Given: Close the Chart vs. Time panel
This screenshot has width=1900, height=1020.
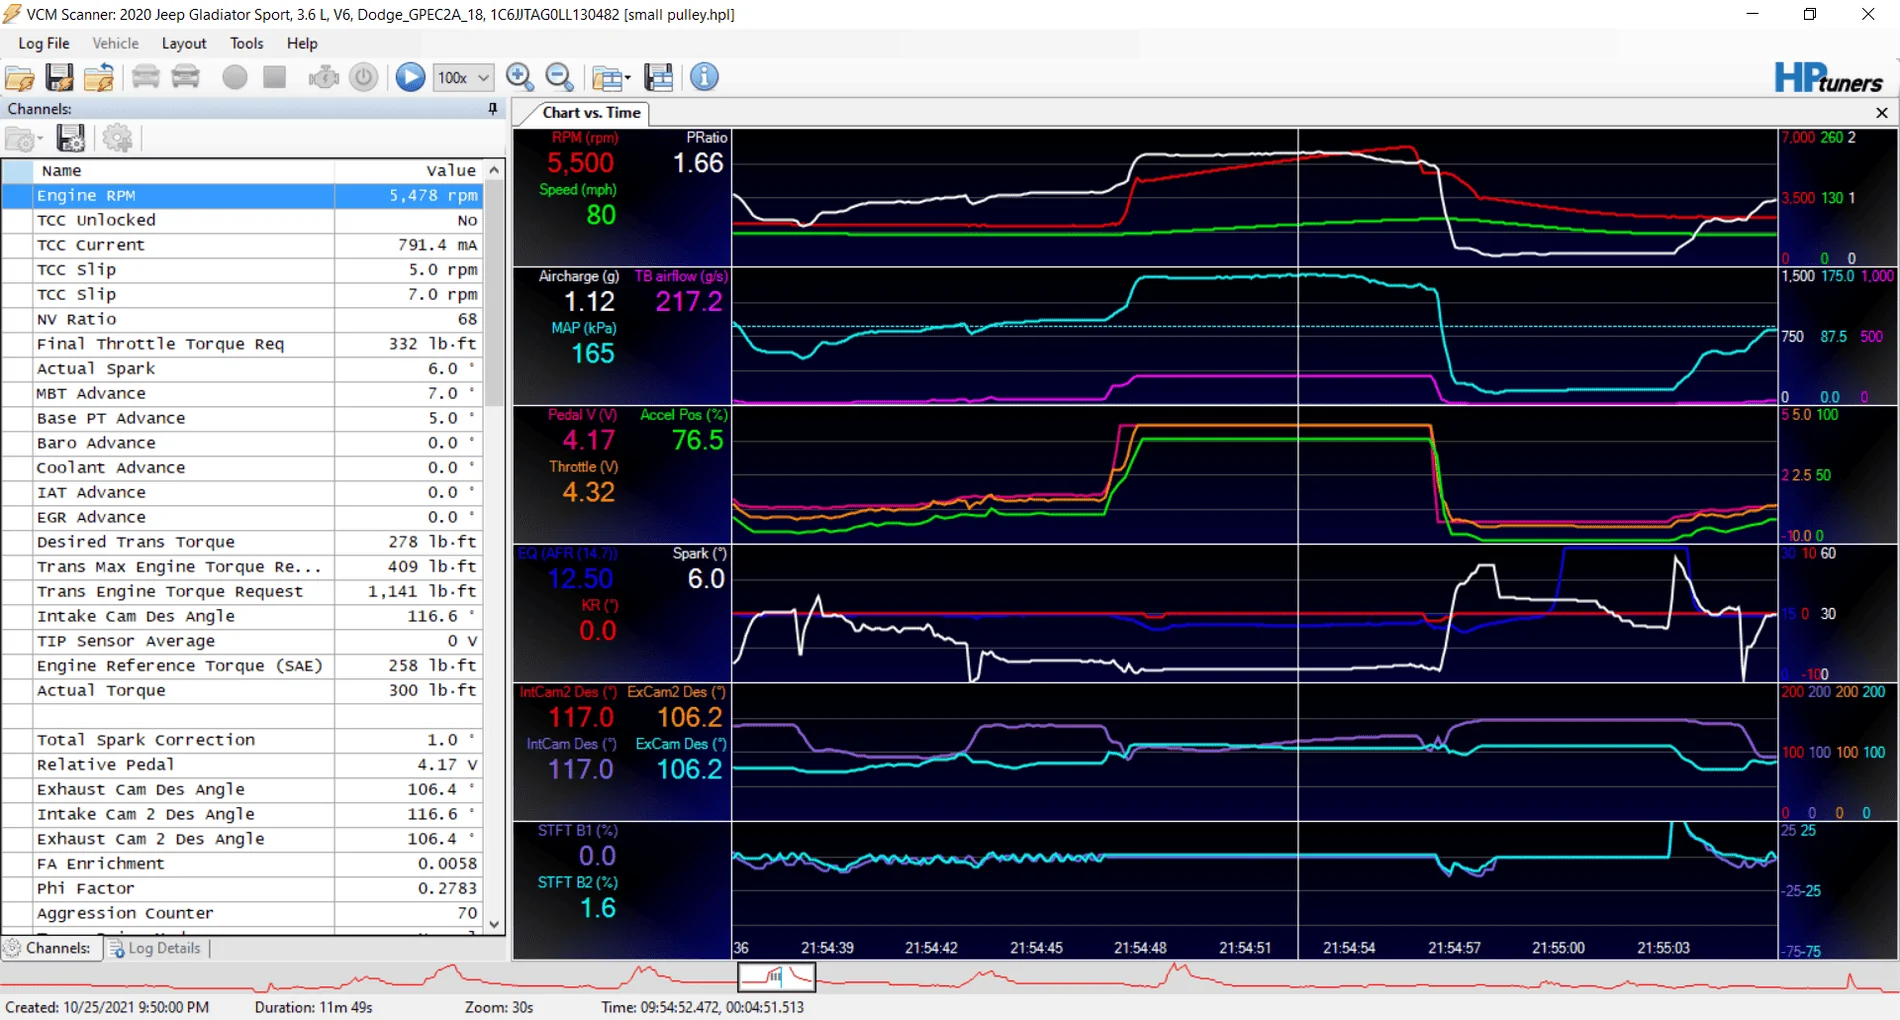Looking at the screenshot, I should pyautogui.click(x=1882, y=113).
